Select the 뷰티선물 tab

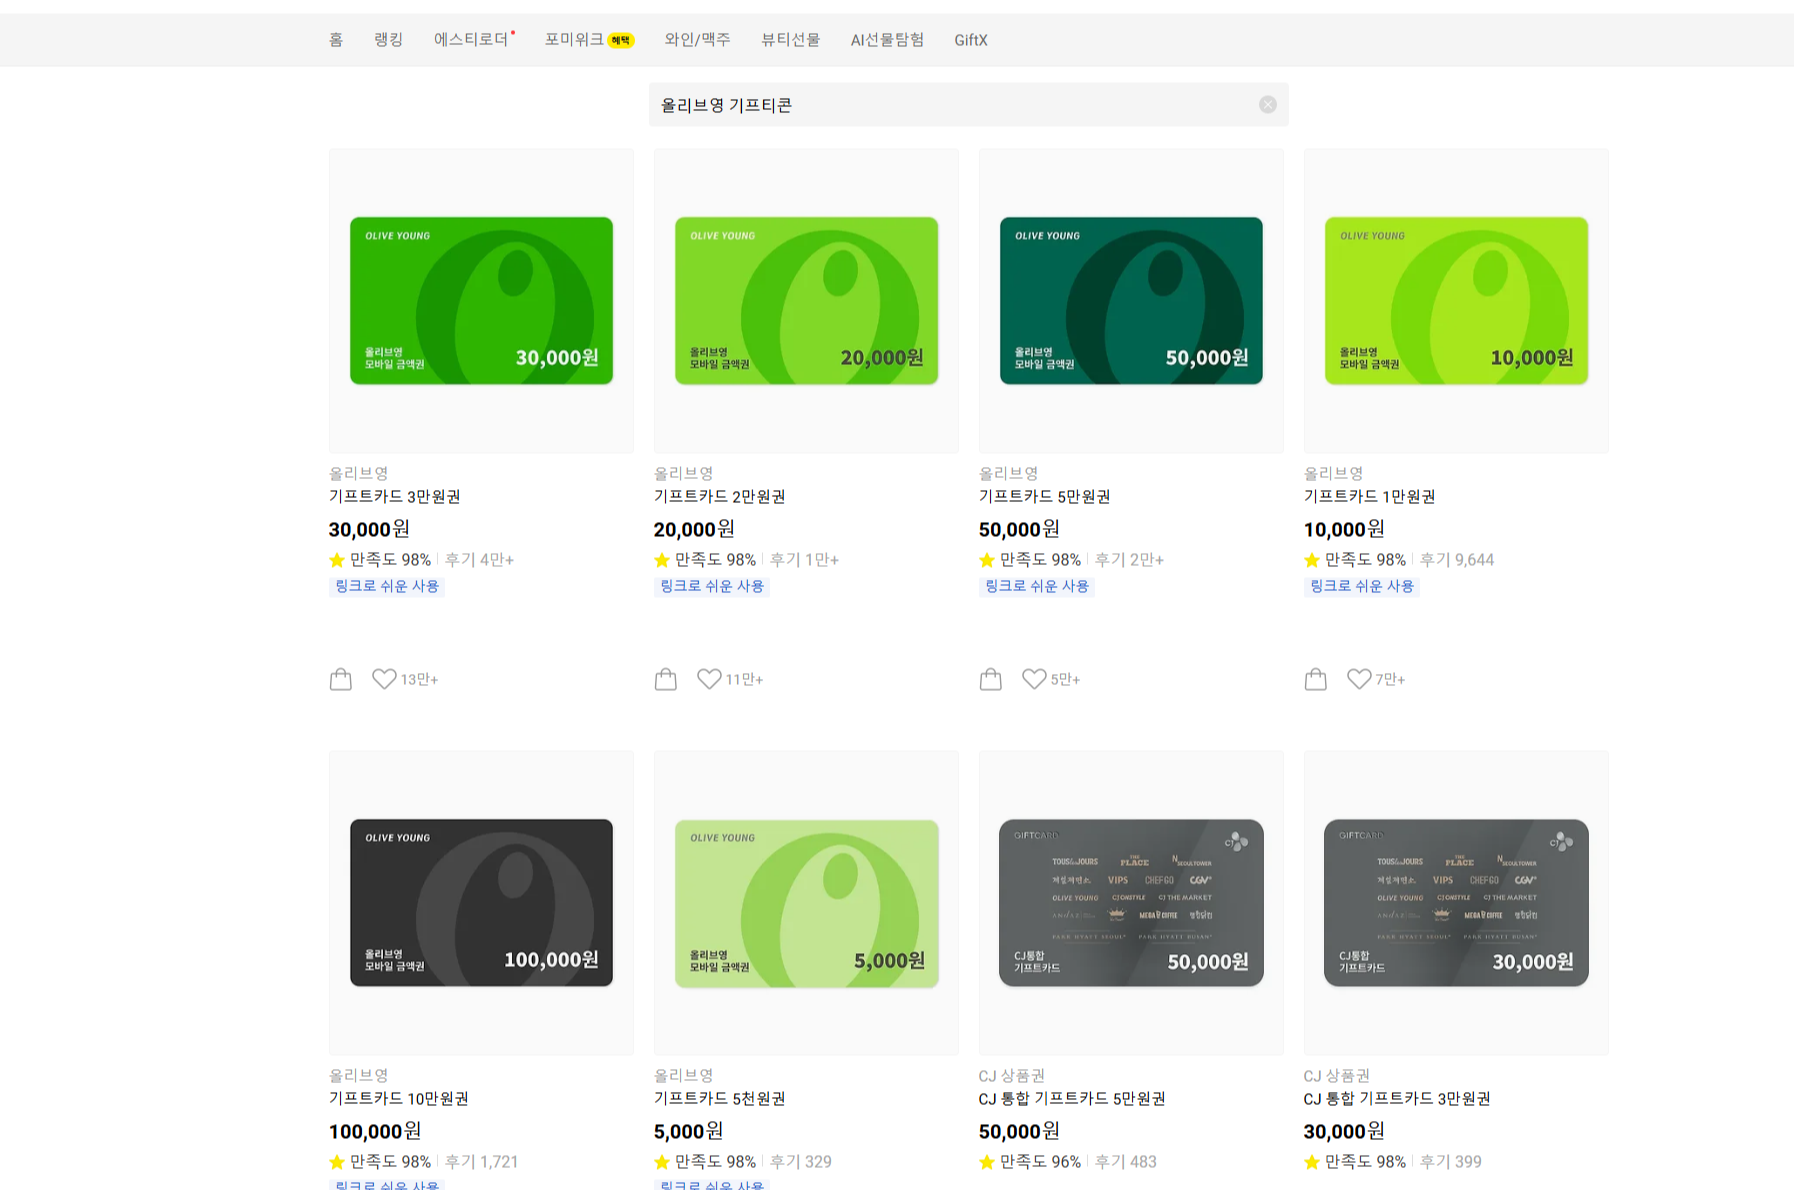(x=790, y=40)
